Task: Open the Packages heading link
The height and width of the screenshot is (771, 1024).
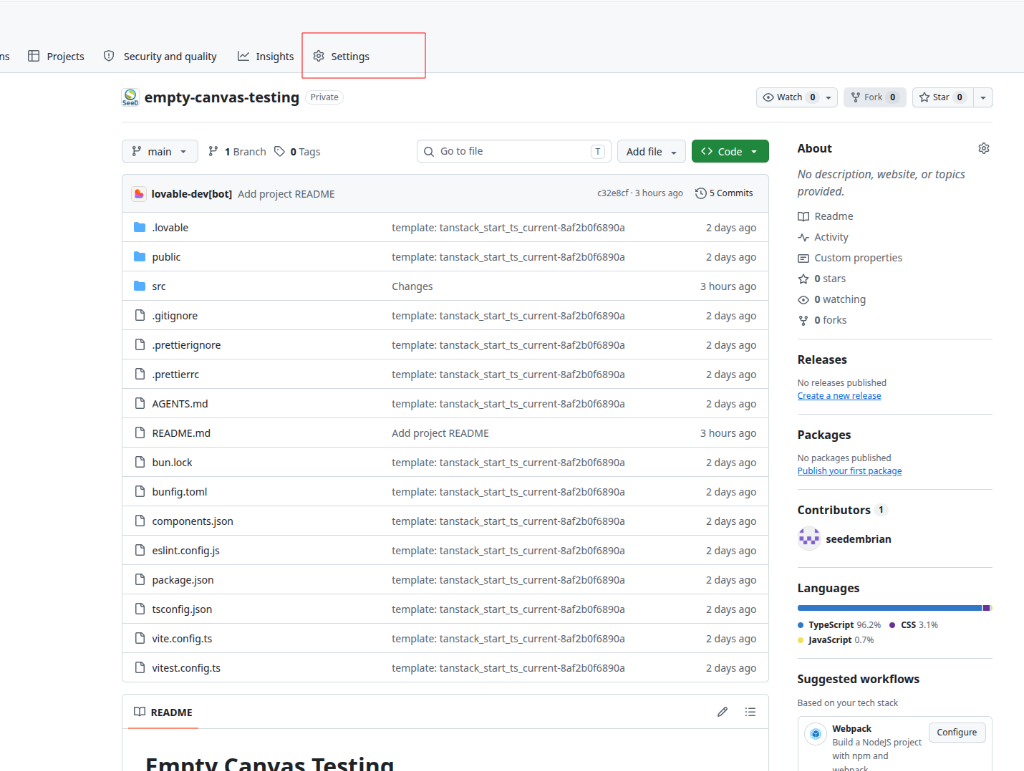Action: 824,435
